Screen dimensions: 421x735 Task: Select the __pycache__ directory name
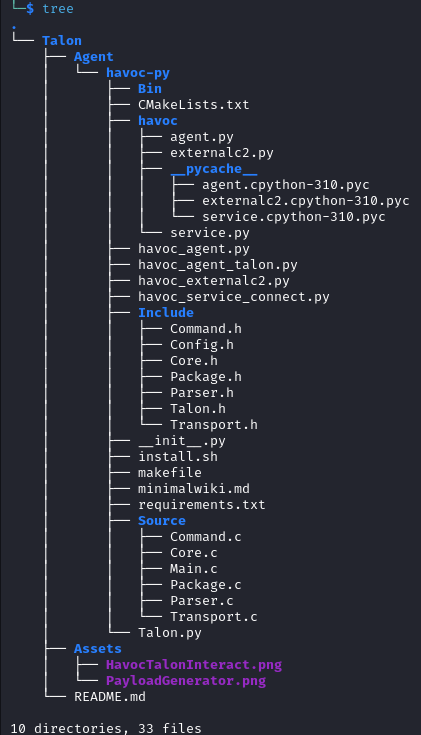[x=214, y=169]
